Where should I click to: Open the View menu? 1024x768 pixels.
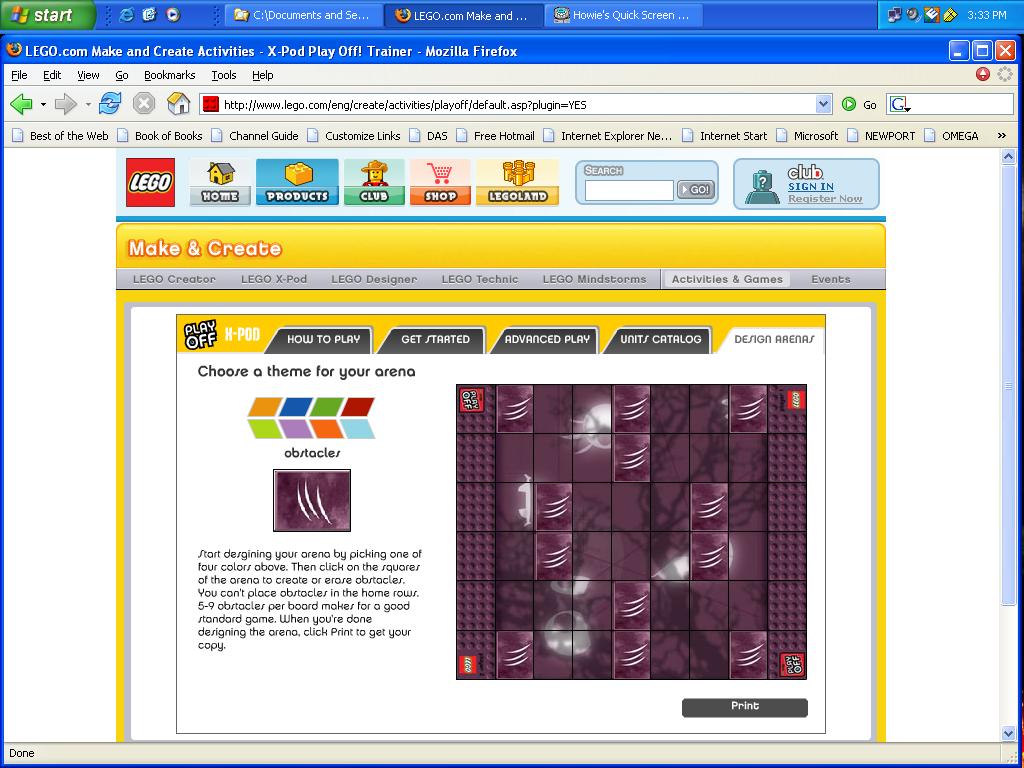[88, 75]
